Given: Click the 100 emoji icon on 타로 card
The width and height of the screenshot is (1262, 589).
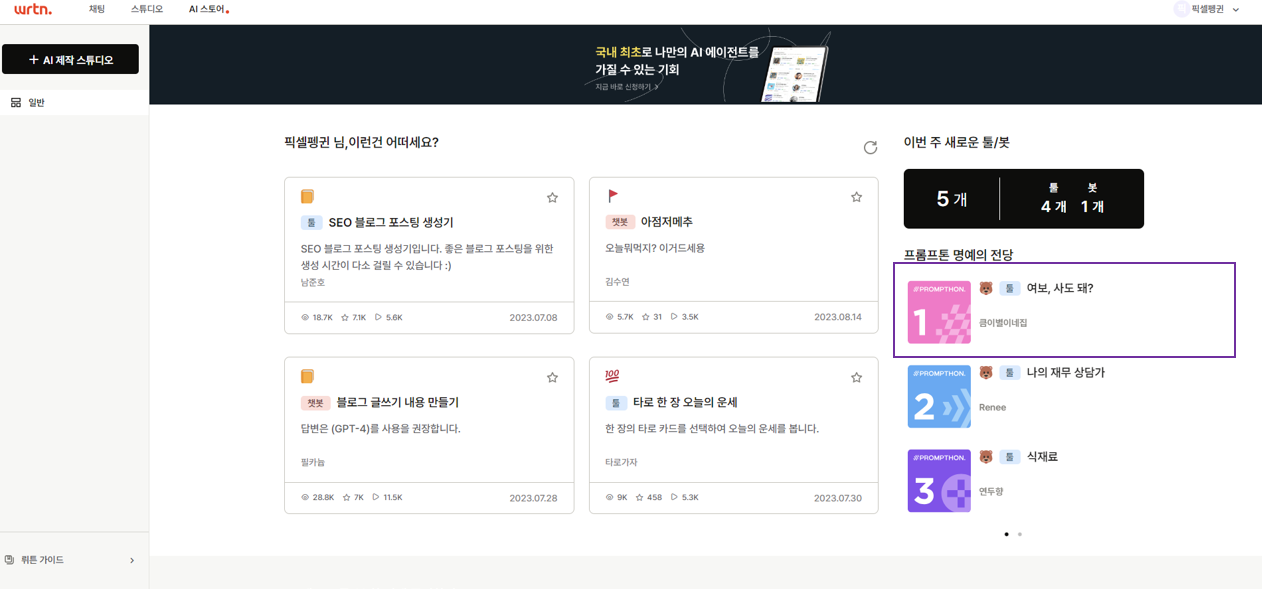Looking at the screenshot, I should click(612, 376).
